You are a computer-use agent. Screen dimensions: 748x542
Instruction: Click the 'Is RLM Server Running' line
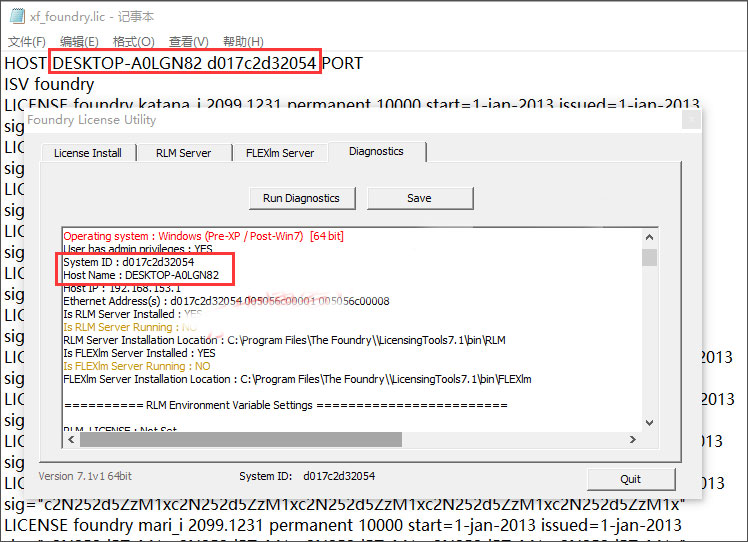[x=130, y=327]
